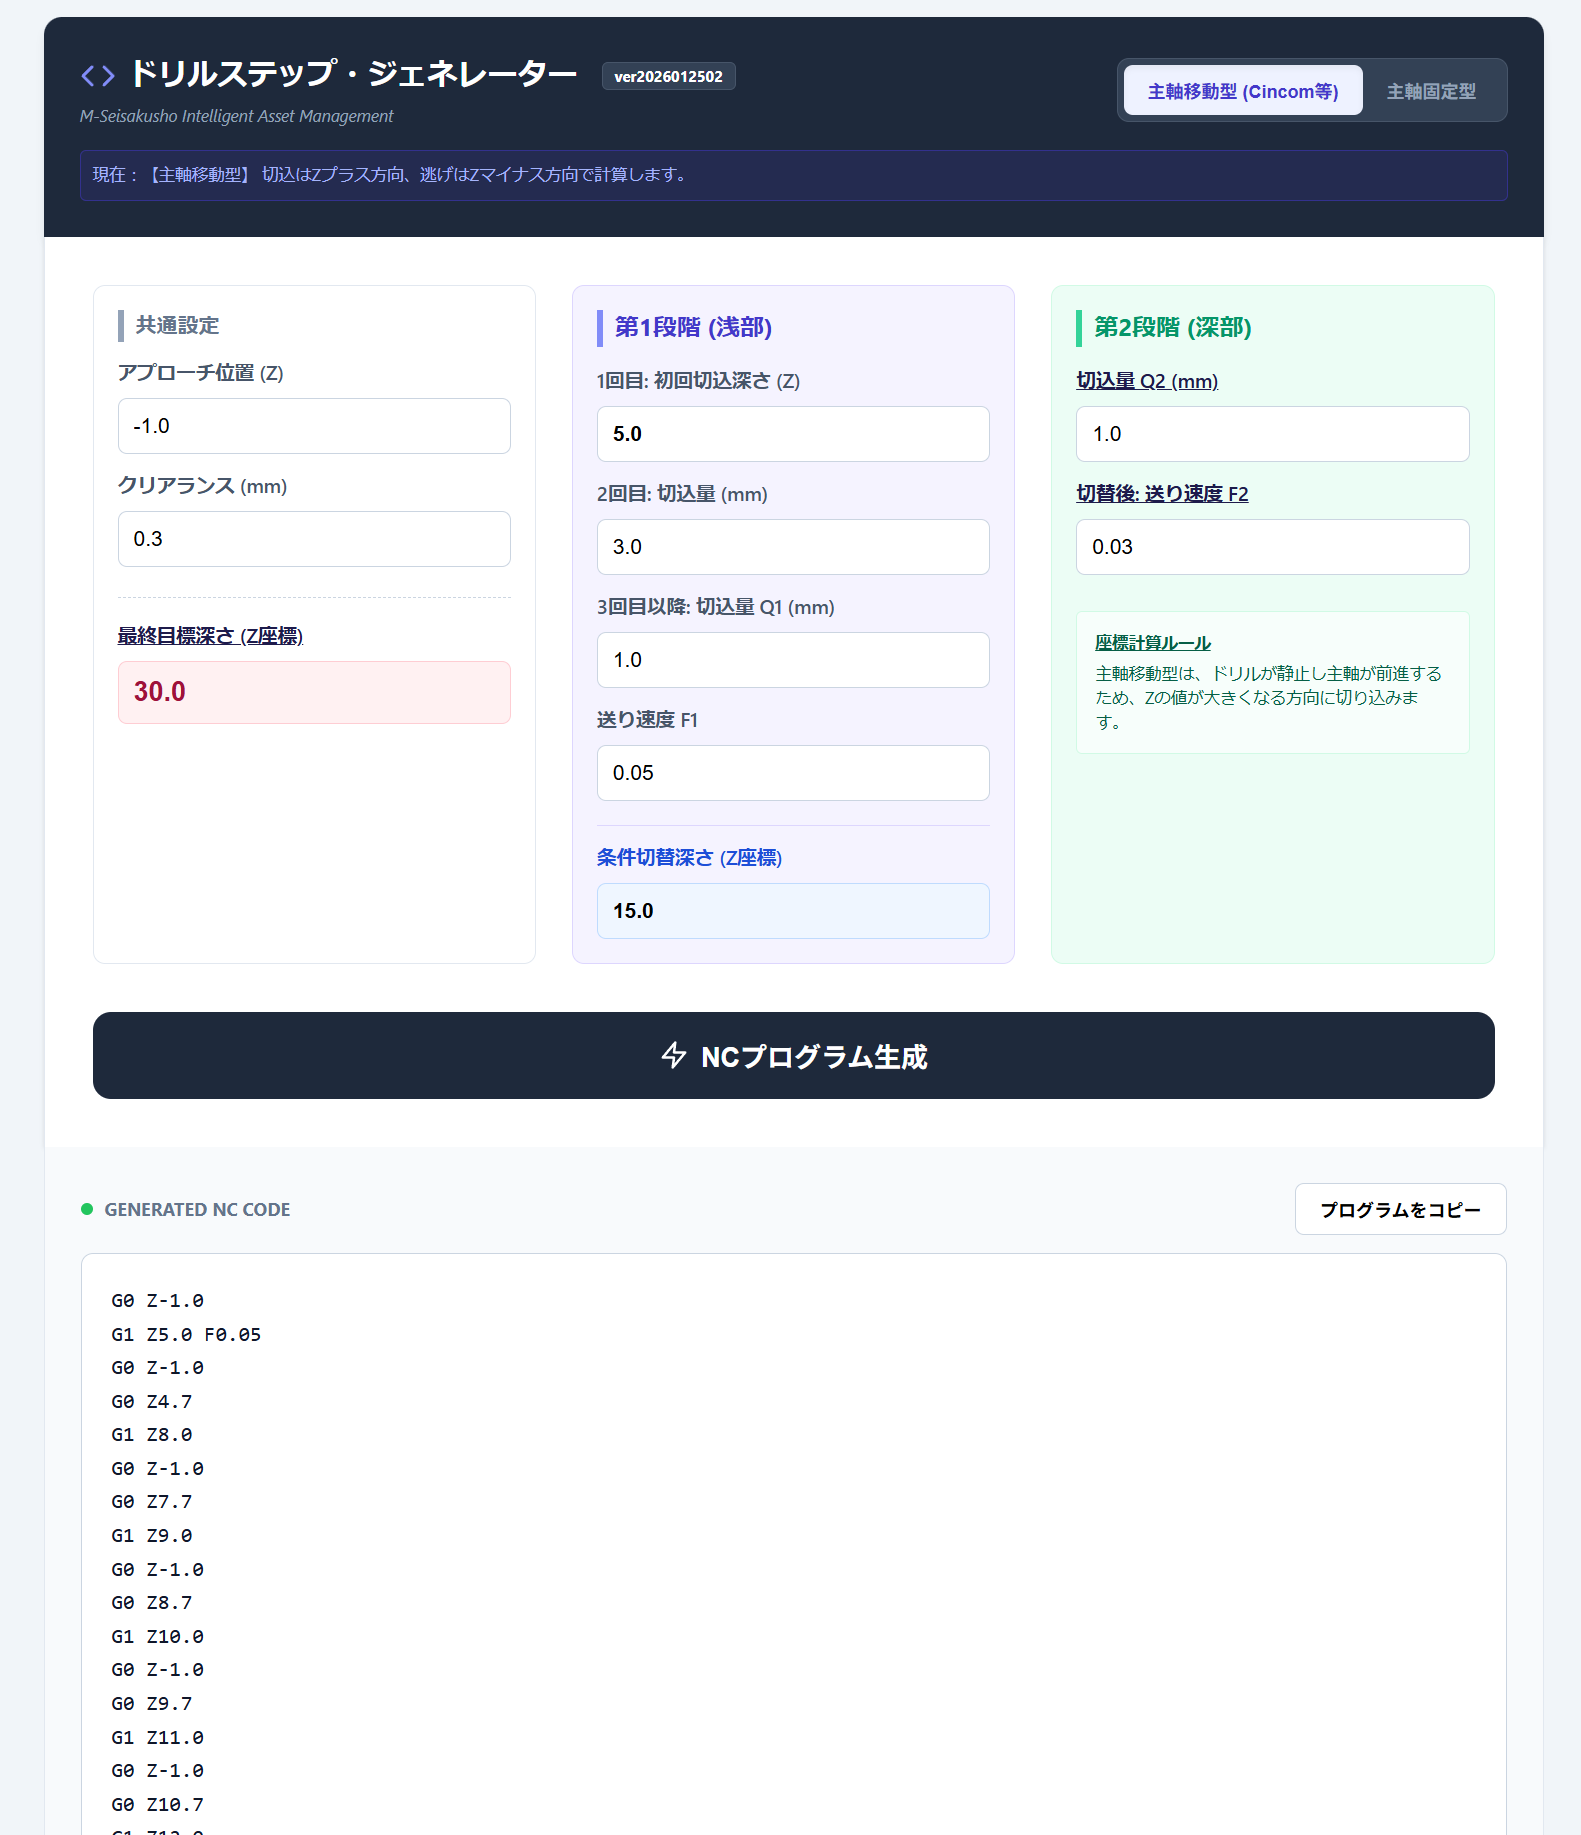Click the green status dot beside GENERATED NC CODE
The image size is (1581, 1835).
pos(87,1209)
